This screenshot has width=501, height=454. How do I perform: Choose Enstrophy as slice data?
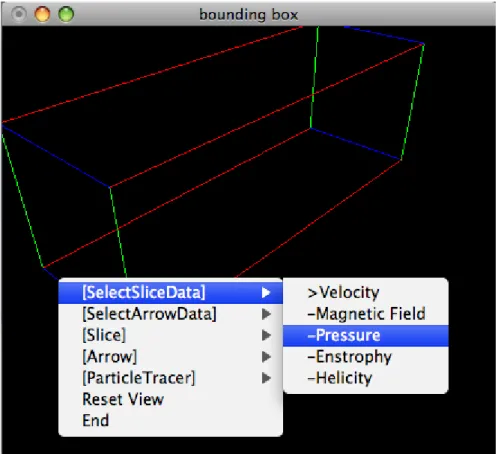[366, 356]
